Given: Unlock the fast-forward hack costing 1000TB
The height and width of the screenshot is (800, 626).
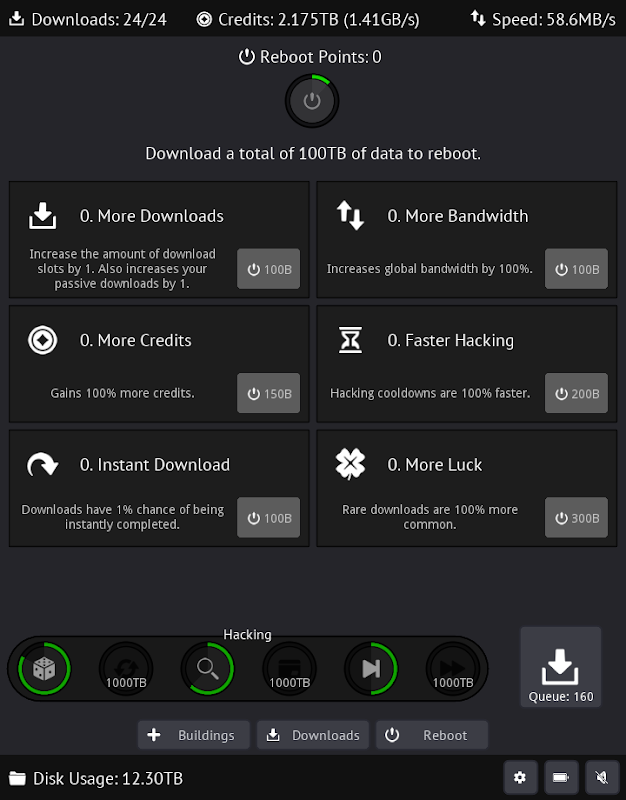Looking at the screenshot, I should pos(453,668).
